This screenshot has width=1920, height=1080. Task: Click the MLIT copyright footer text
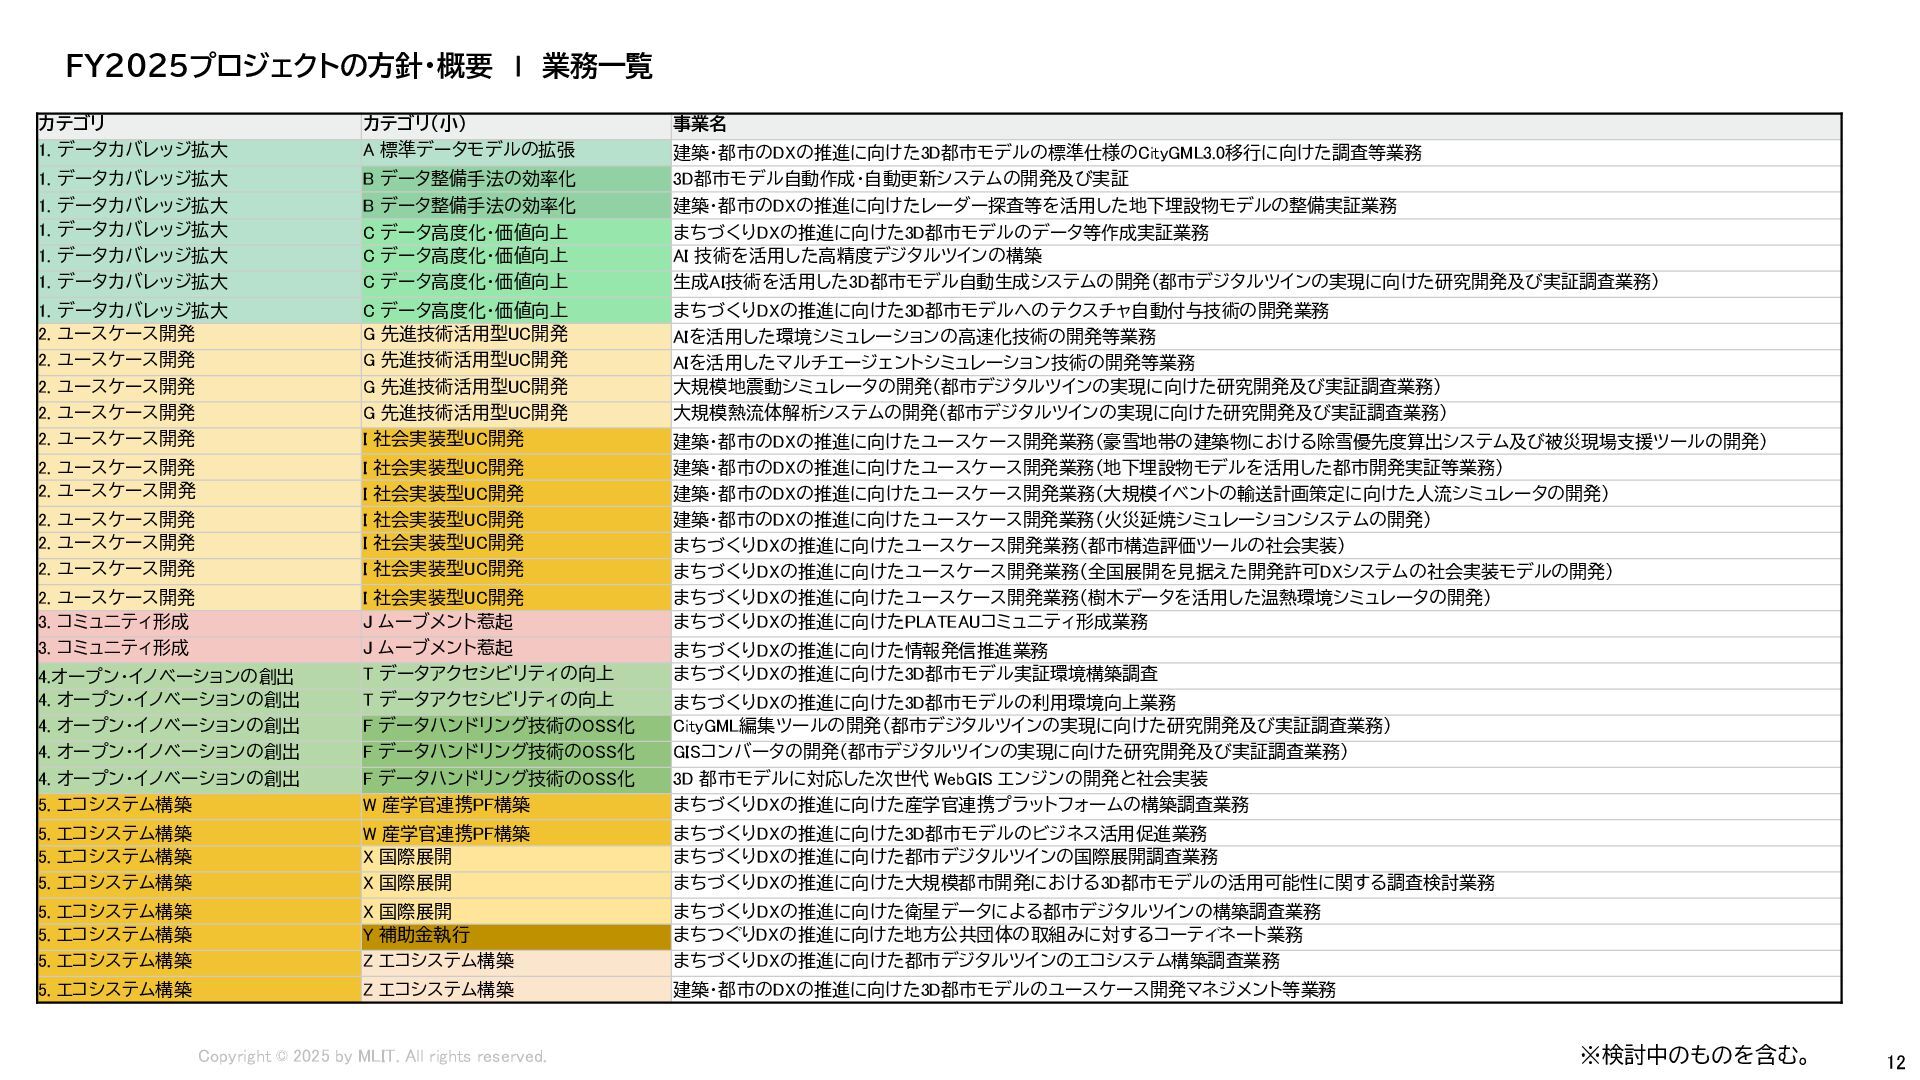pyautogui.click(x=372, y=1057)
